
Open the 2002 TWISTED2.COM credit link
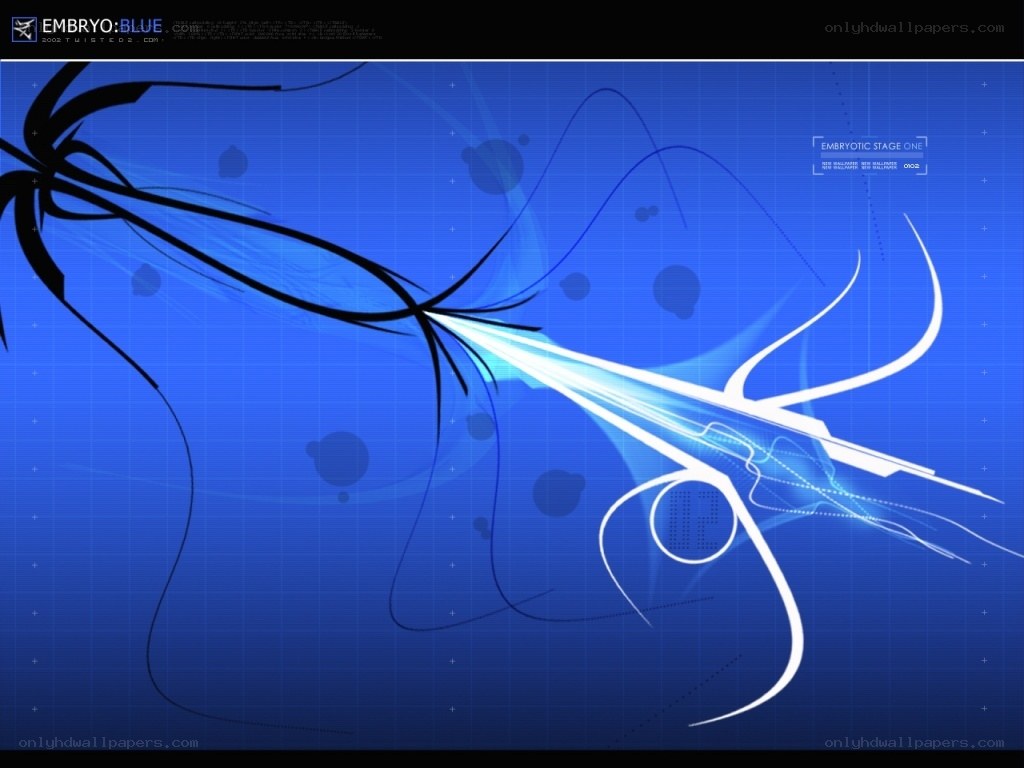pos(101,40)
